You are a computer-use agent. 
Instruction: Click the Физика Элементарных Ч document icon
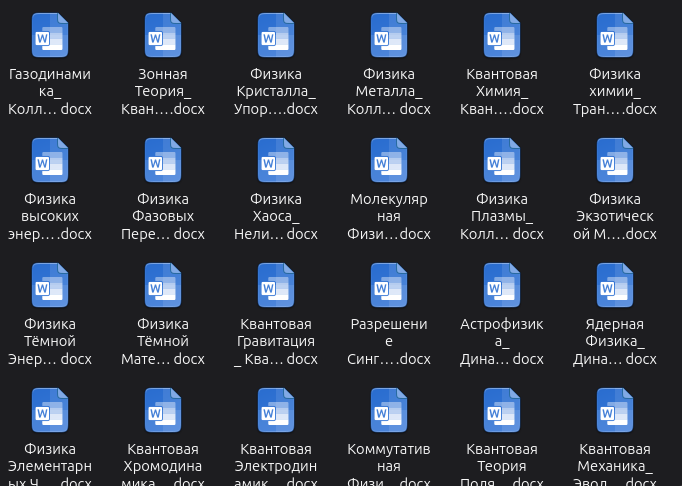pyautogui.click(x=50, y=410)
